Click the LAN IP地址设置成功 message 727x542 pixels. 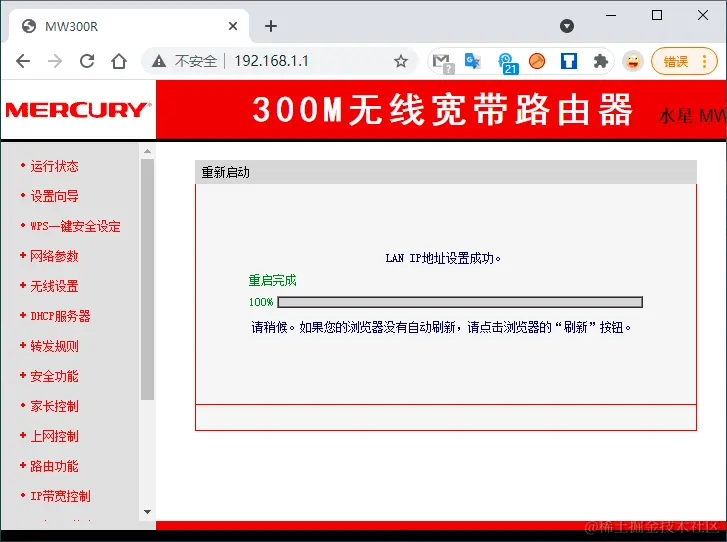(443, 258)
